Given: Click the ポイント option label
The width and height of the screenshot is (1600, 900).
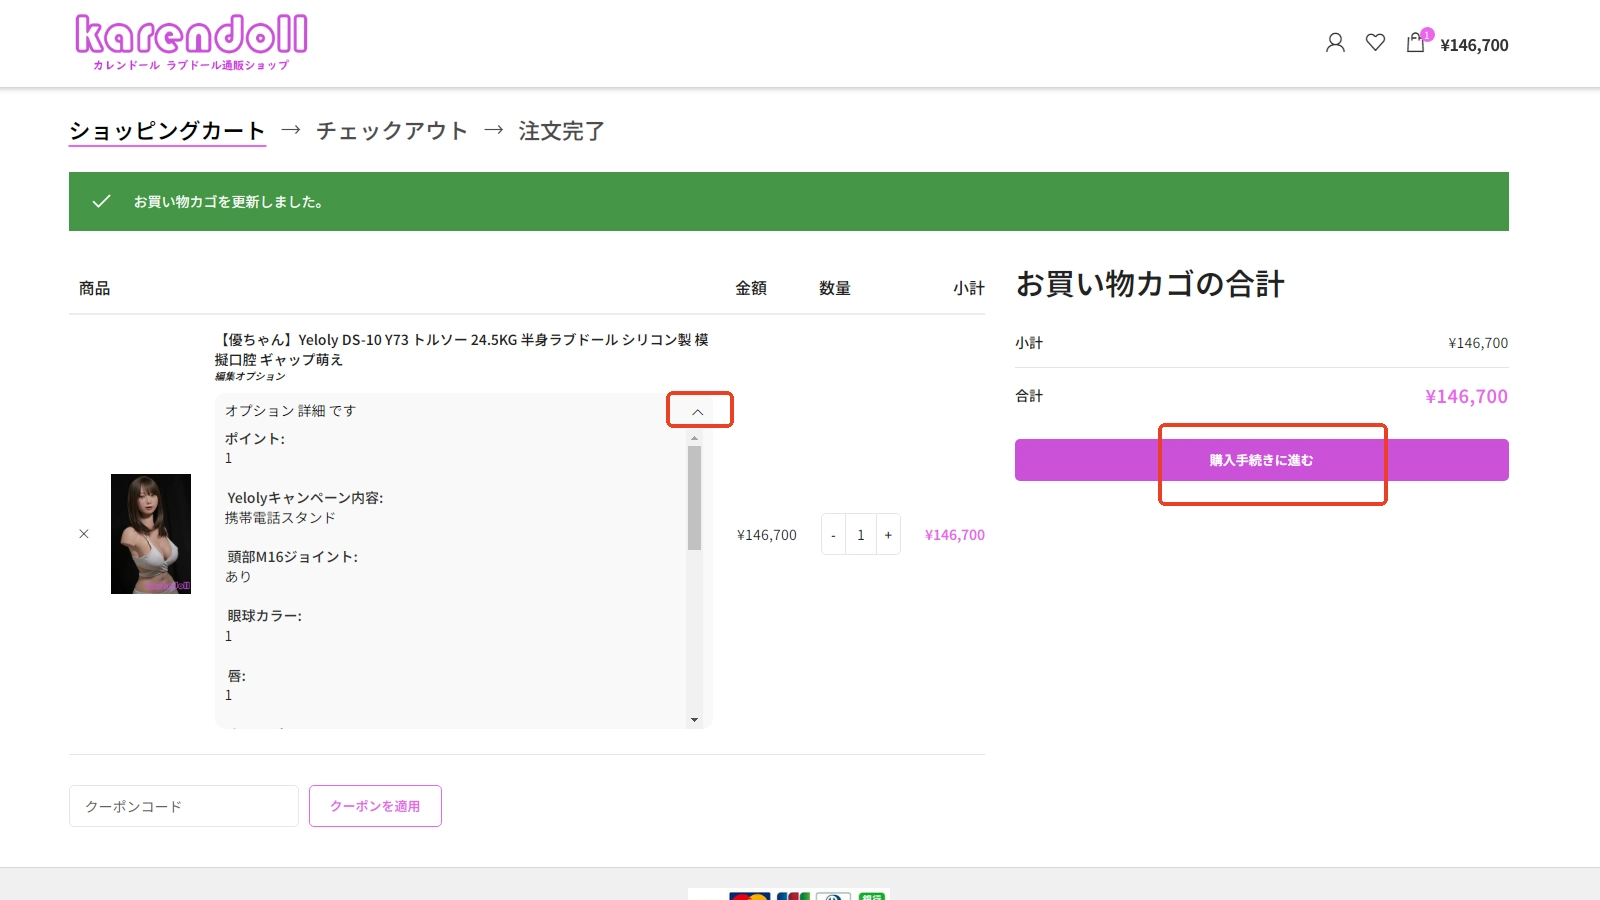Looking at the screenshot, I should pos(255,439).
